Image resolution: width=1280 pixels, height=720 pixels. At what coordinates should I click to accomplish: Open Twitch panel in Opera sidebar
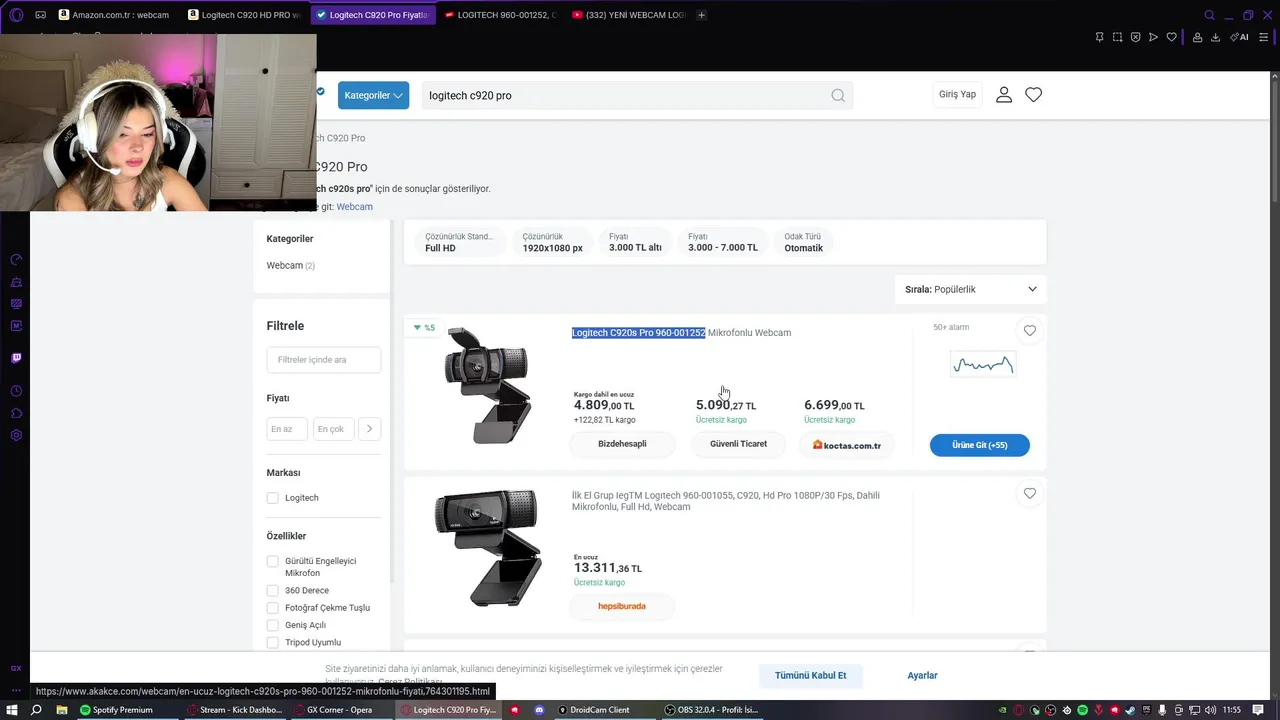click(16, 358)
